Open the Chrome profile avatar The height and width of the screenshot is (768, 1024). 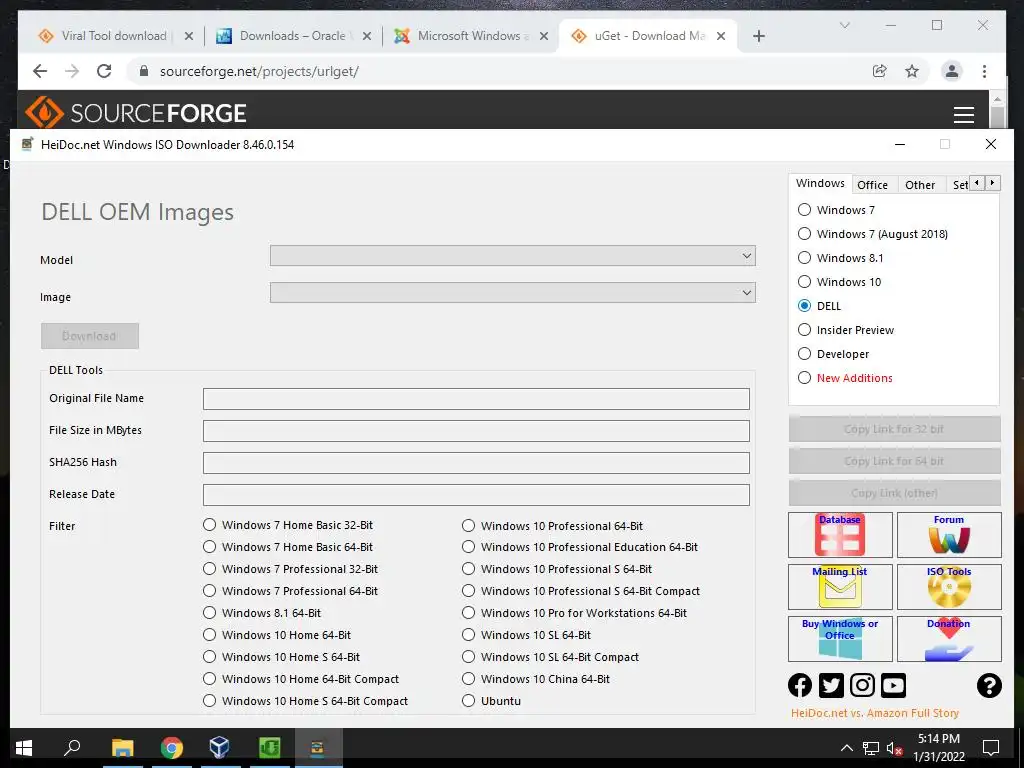(x=952, y=71)
